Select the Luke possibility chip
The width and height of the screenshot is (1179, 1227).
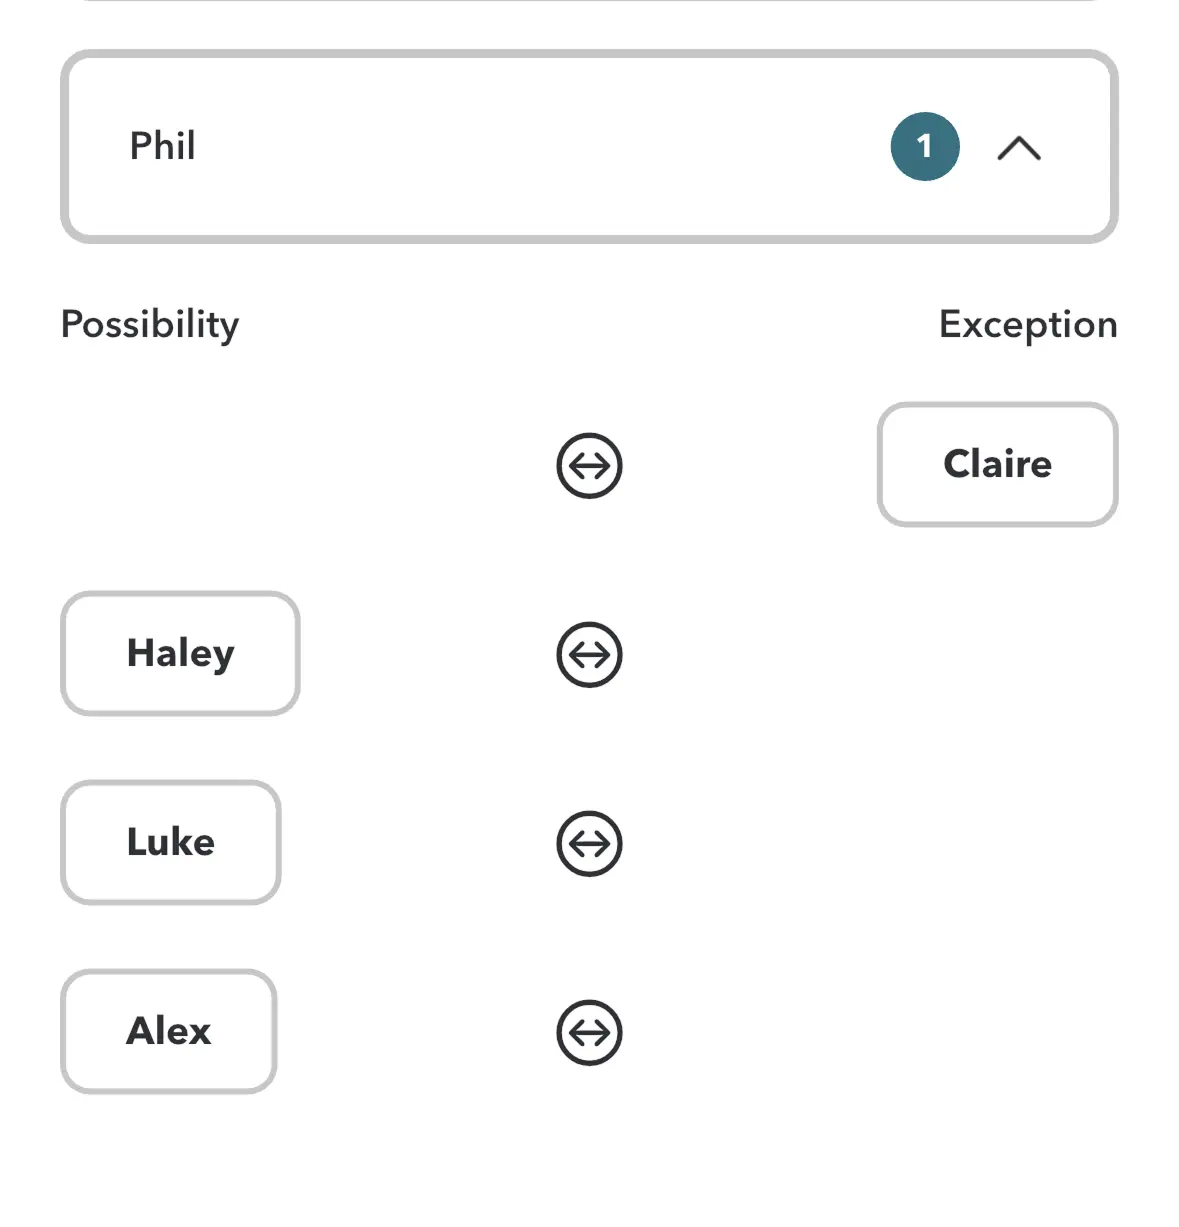[x=170, y=843]
